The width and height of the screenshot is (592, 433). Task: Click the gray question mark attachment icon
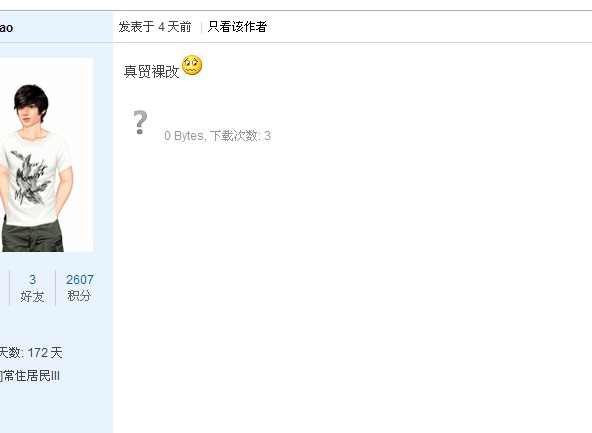[140, 122]
